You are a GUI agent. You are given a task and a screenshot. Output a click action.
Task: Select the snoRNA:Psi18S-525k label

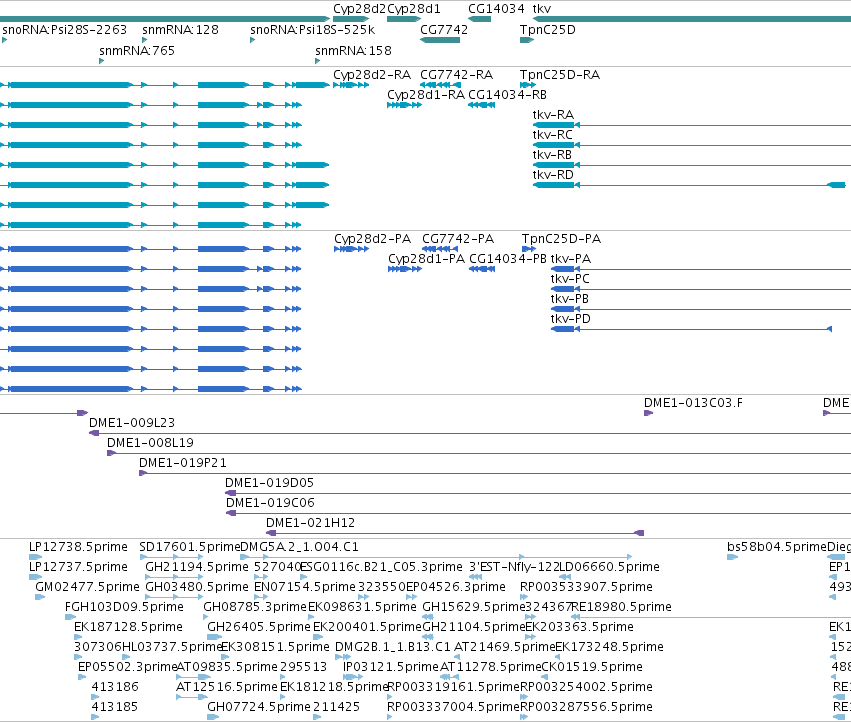coord(313,29)
